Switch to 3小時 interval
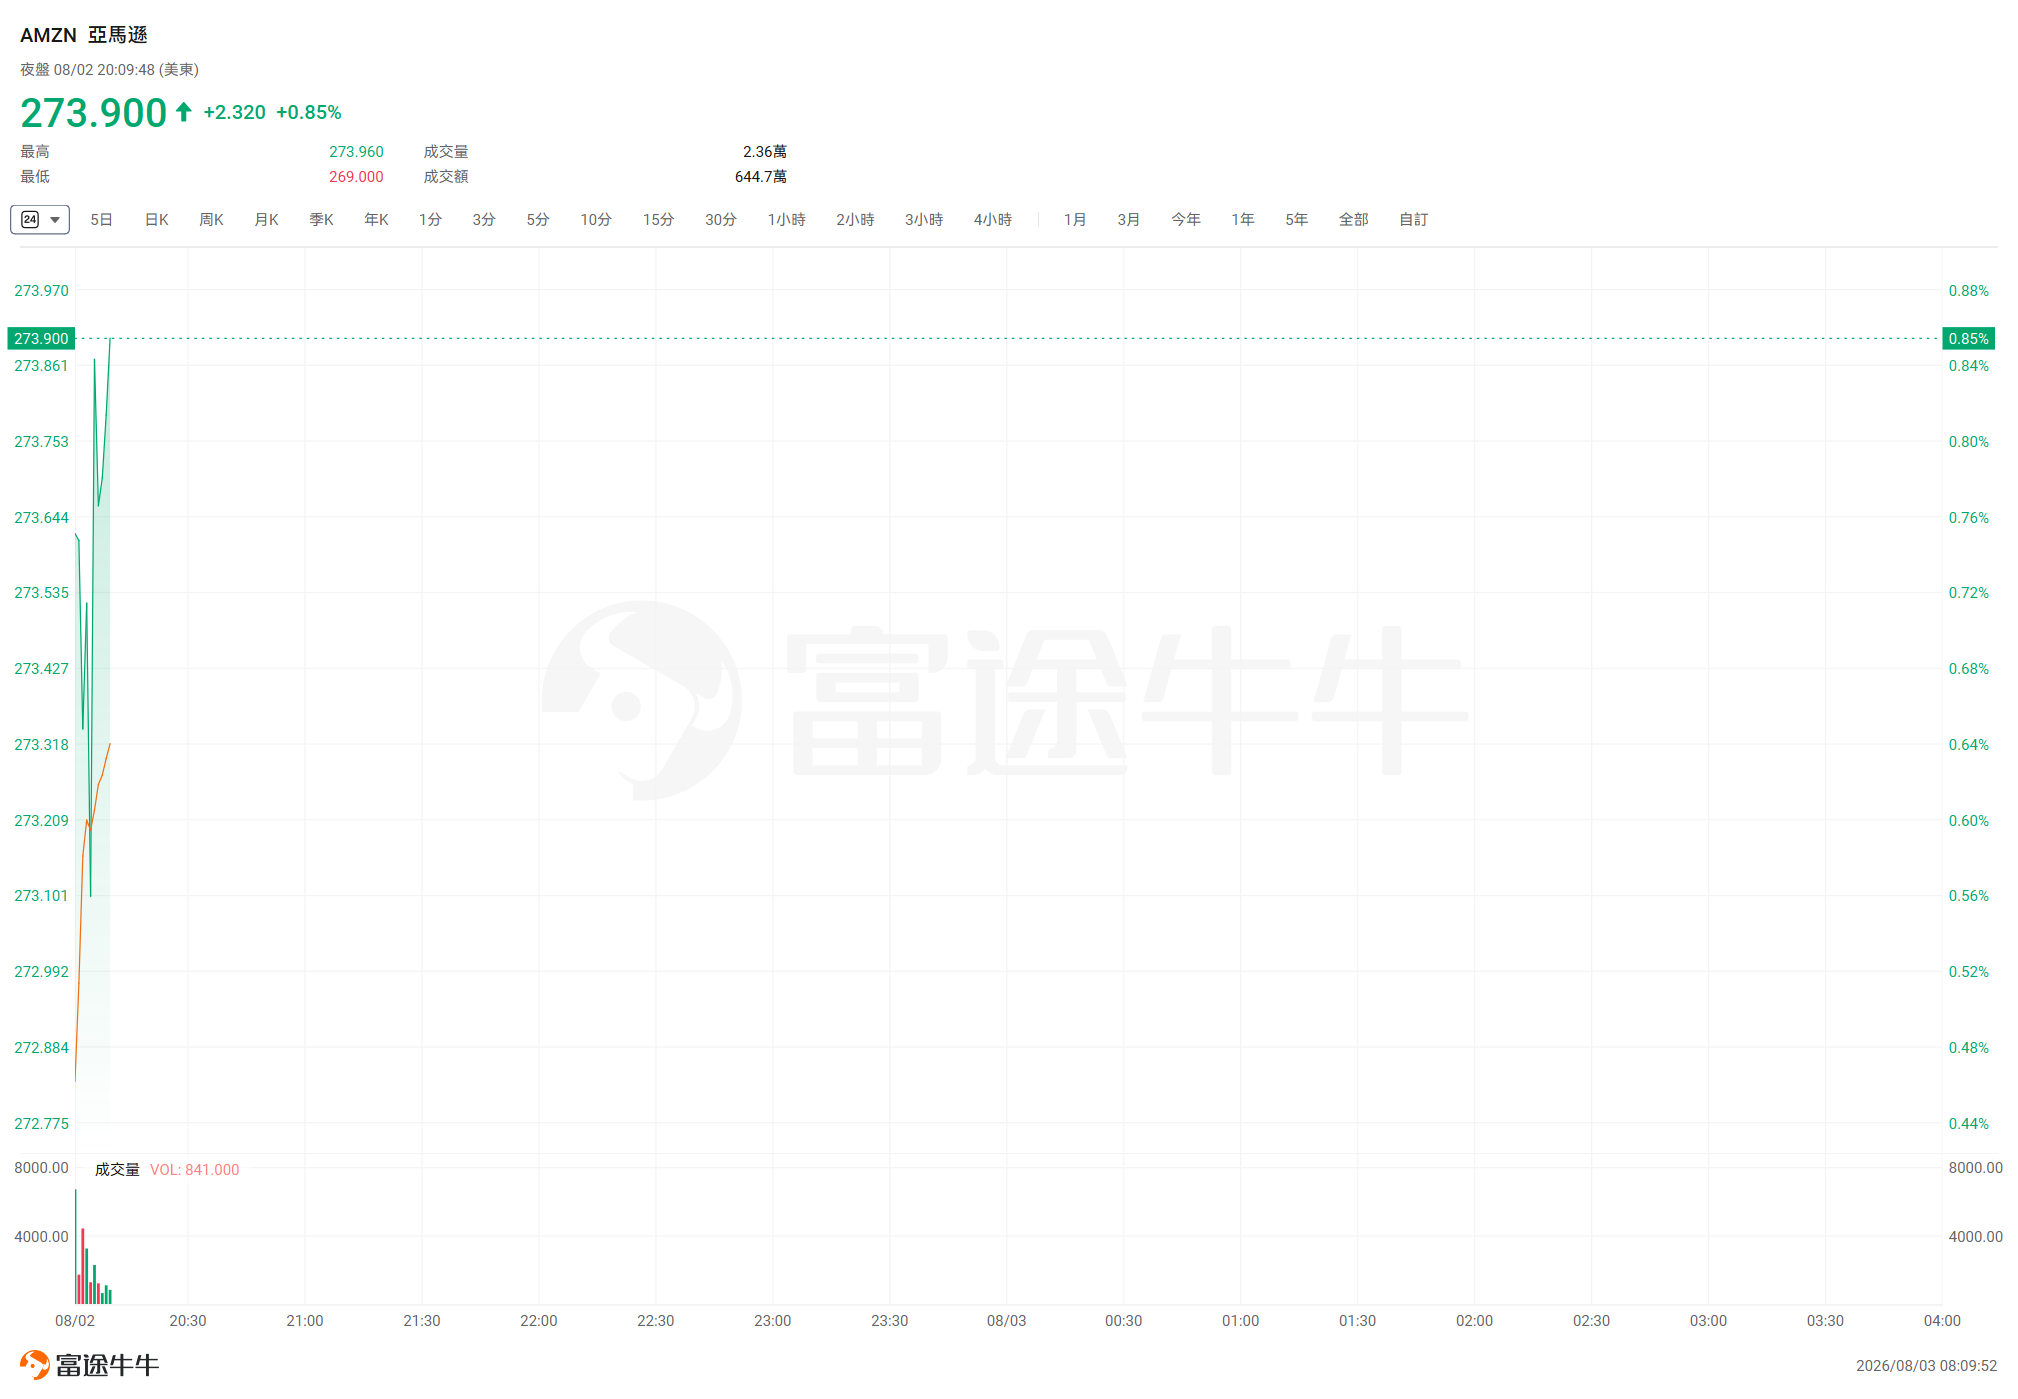The height and width of the screenshot is (1399, 2018). (924, 219)
